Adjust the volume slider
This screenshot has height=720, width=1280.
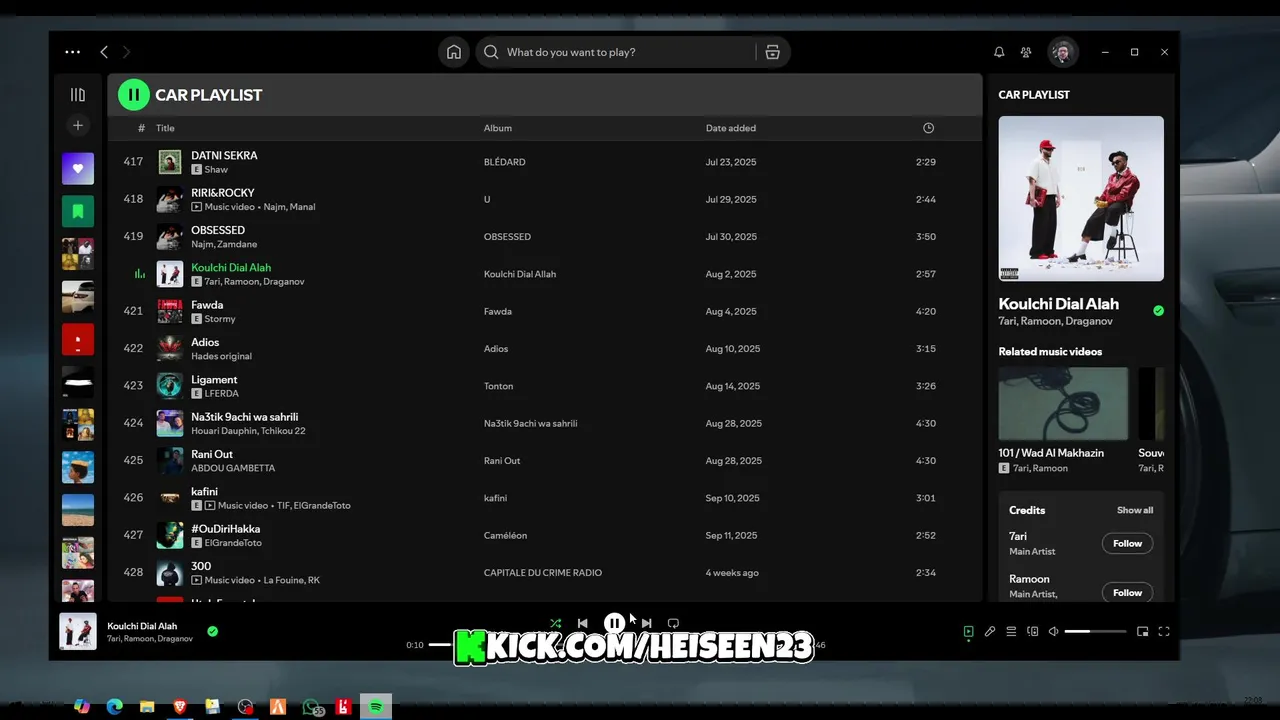point(1095,631)
